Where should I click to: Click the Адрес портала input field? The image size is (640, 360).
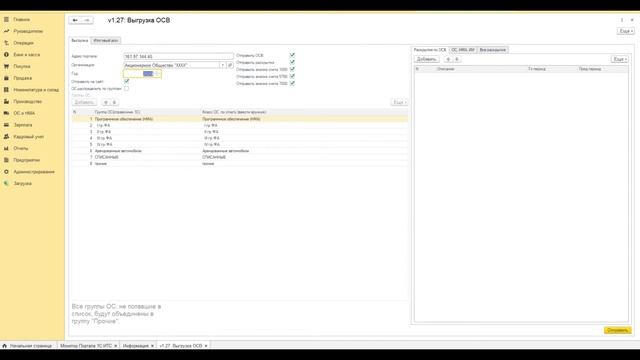pos(178,56)
